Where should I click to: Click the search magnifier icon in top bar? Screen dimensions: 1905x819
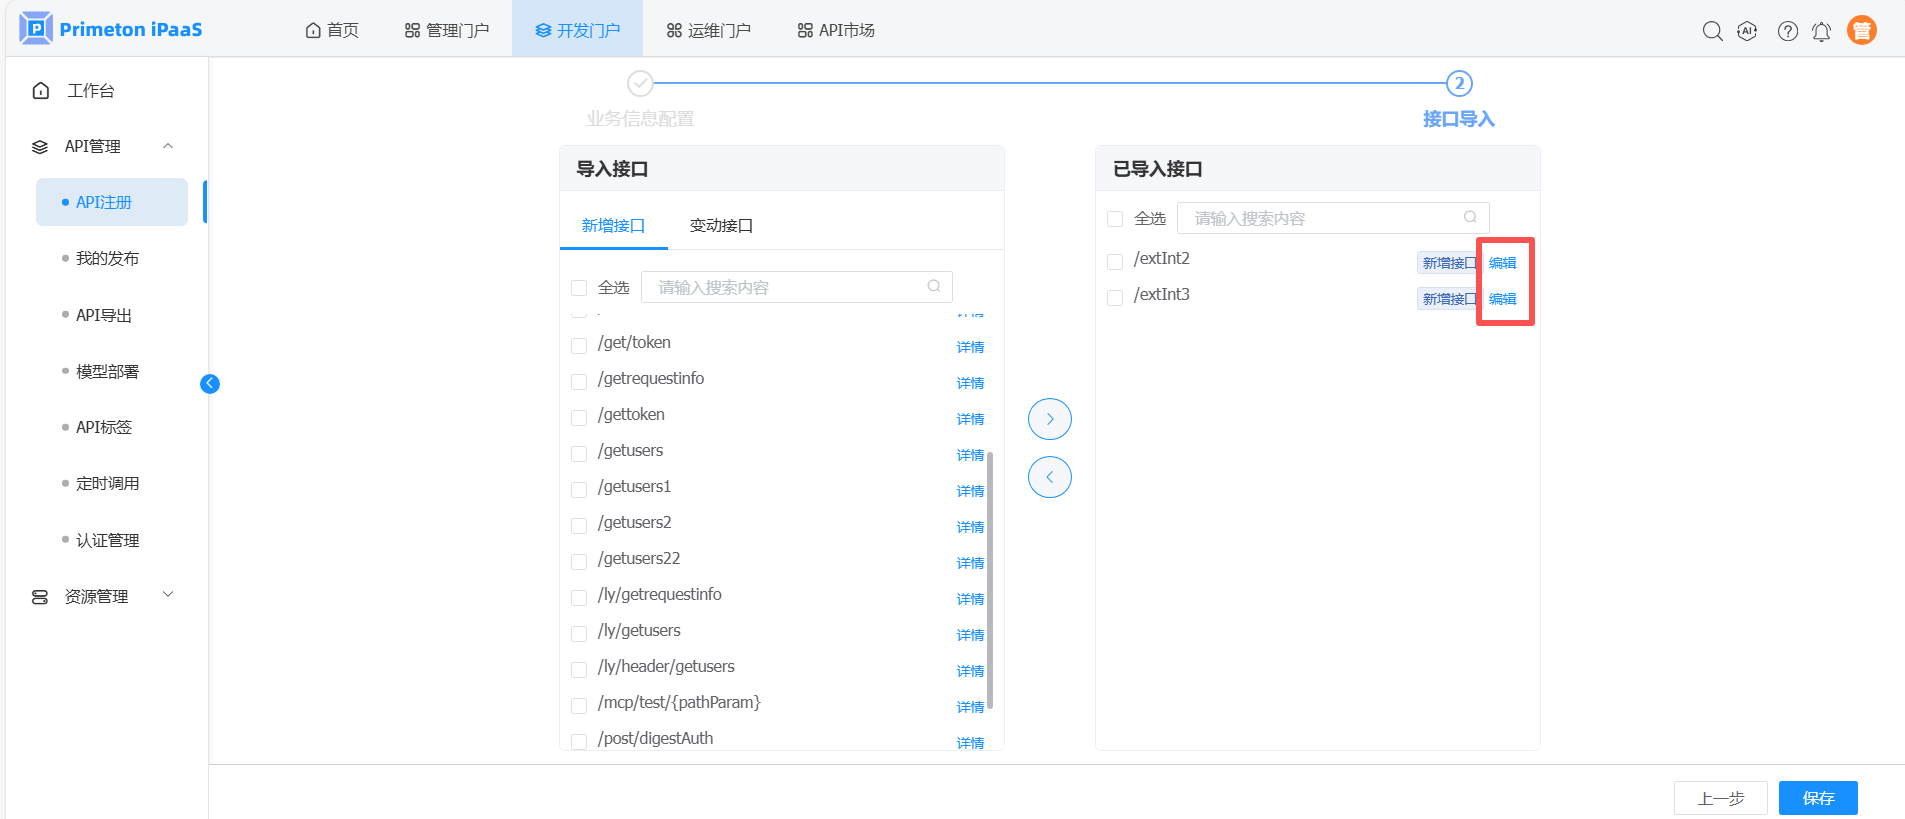click(1712, 31)
